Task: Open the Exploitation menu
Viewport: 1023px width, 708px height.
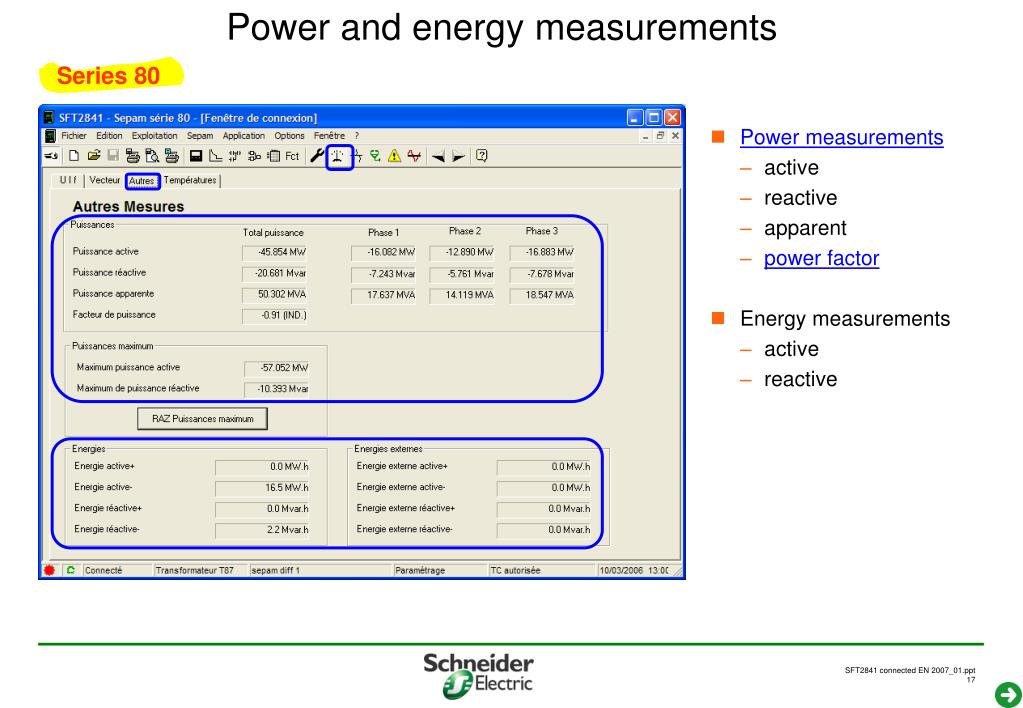Action: pyautogui.click(x=155, y=136)
